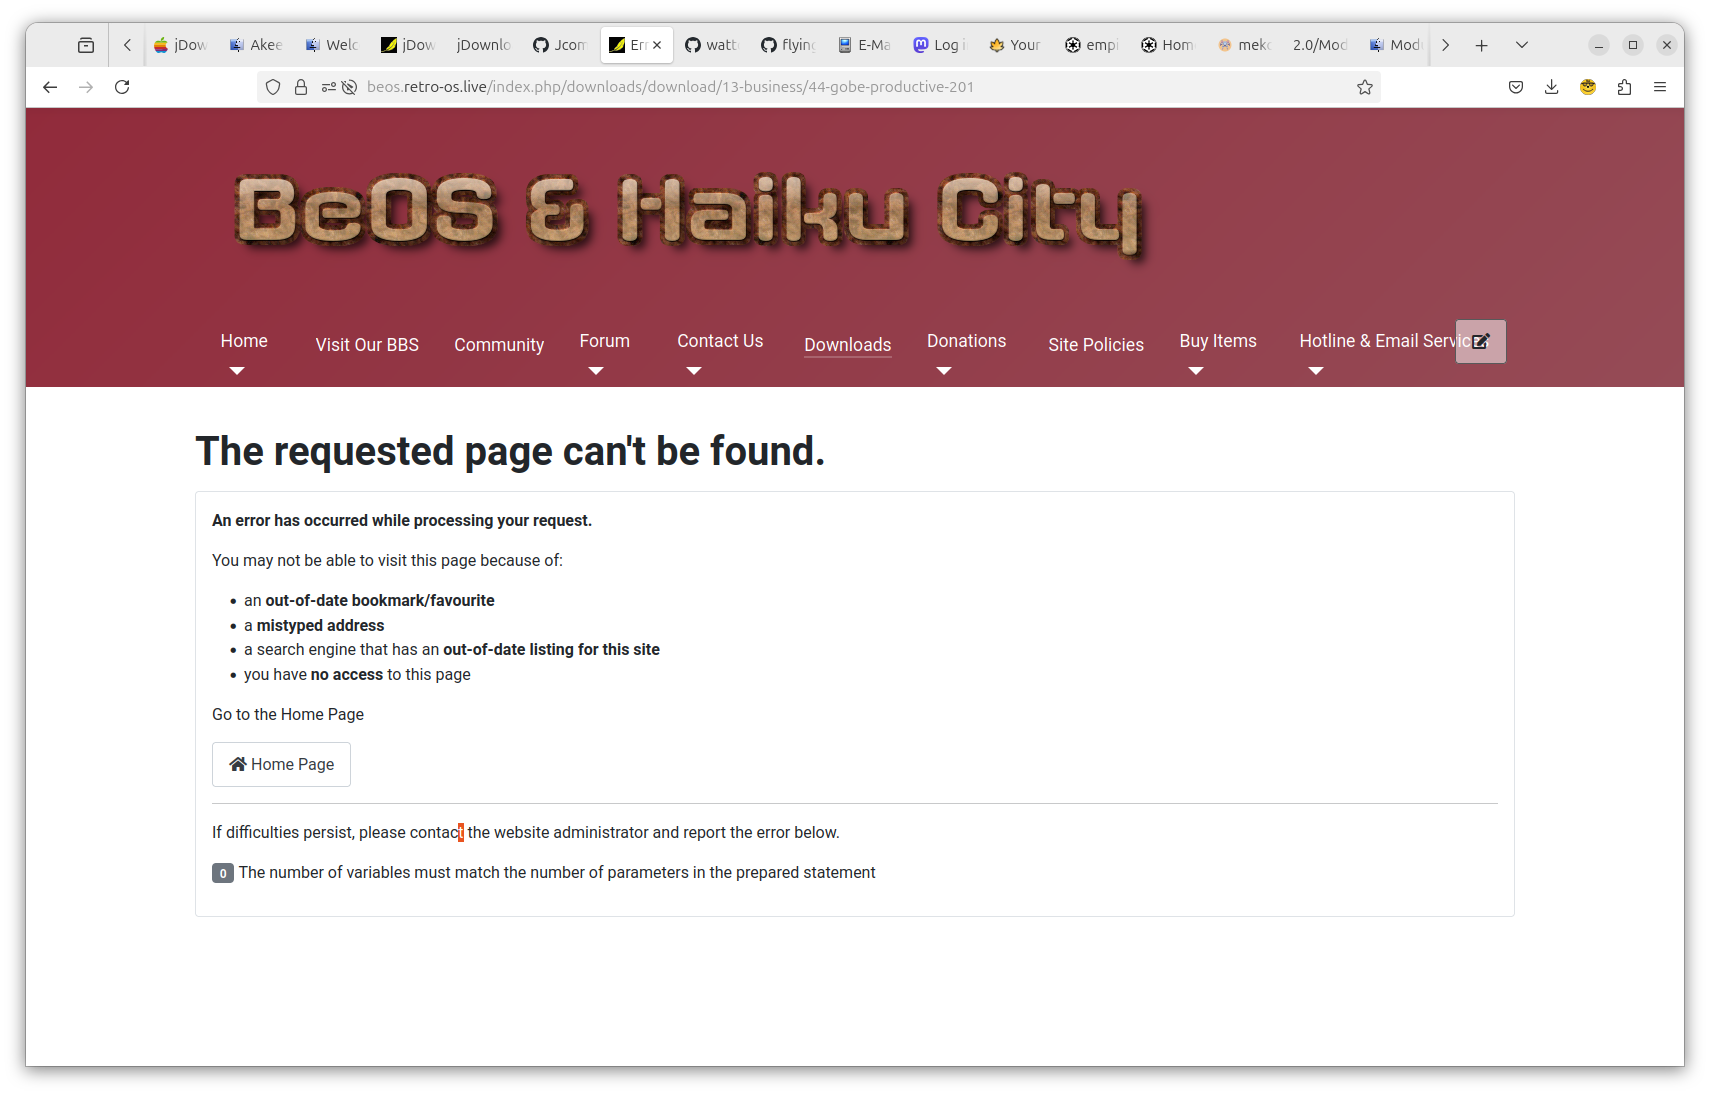Open the Site Policies menu item

[x=1096, y=345]
